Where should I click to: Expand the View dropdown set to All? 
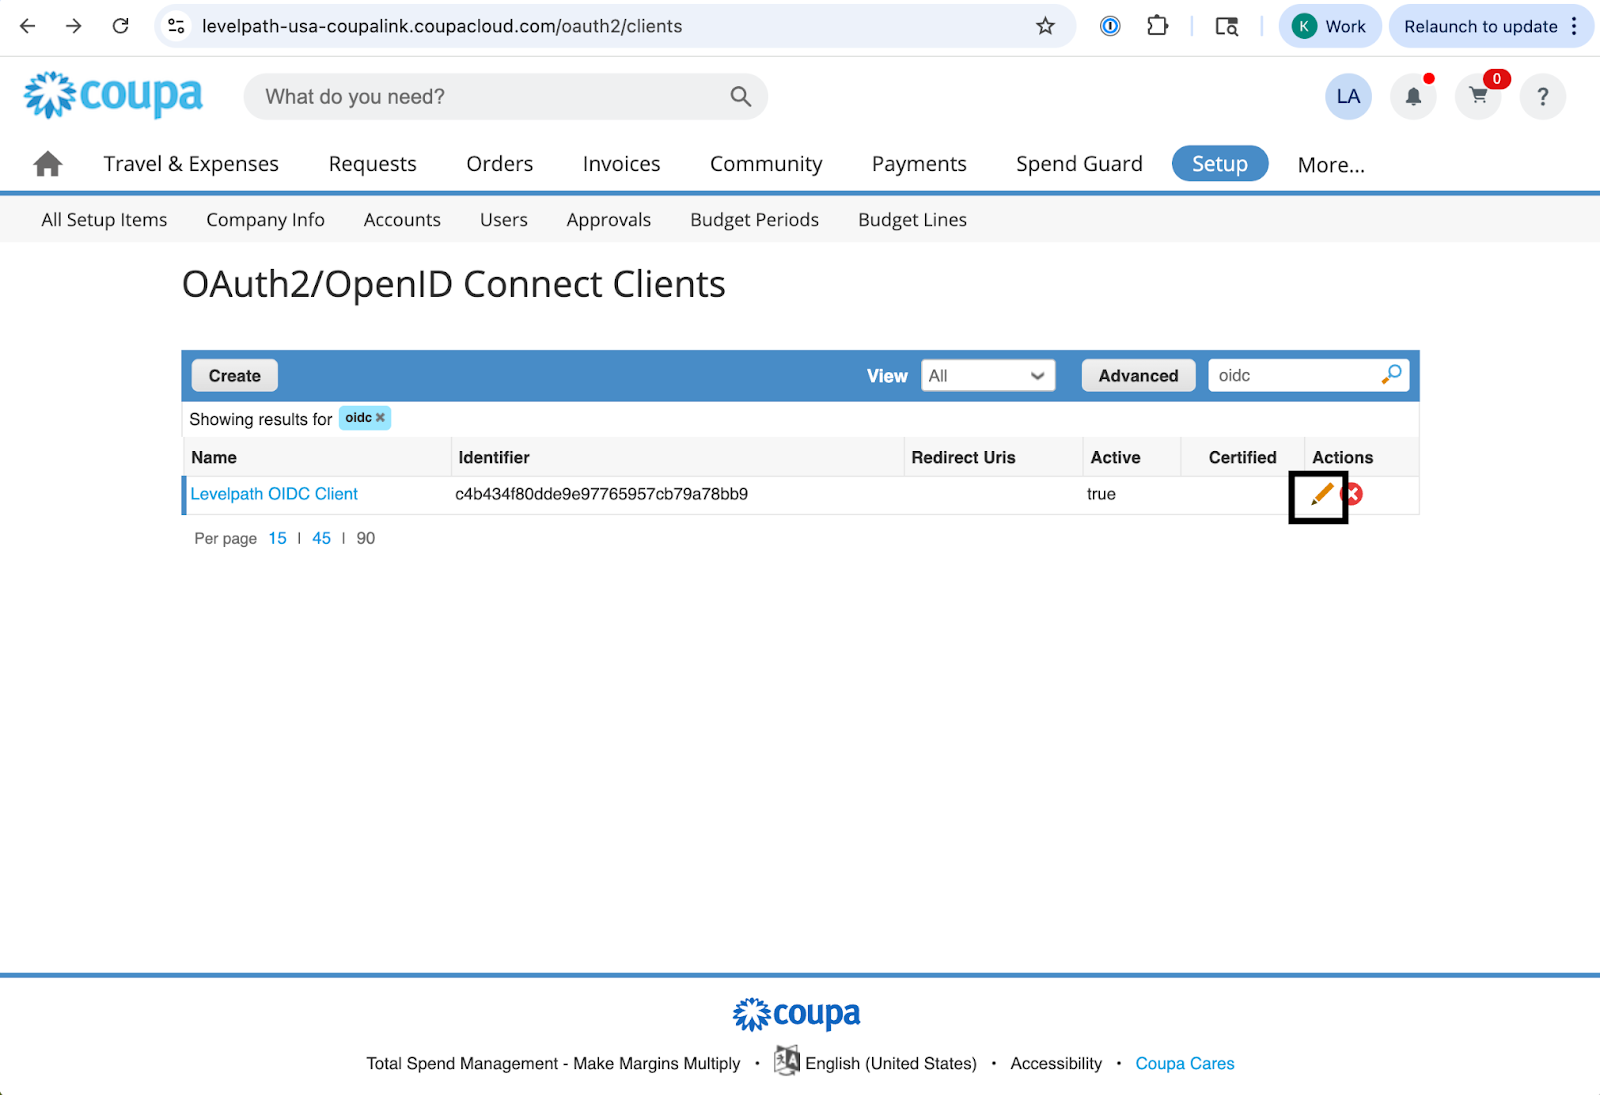click(987, 376)
